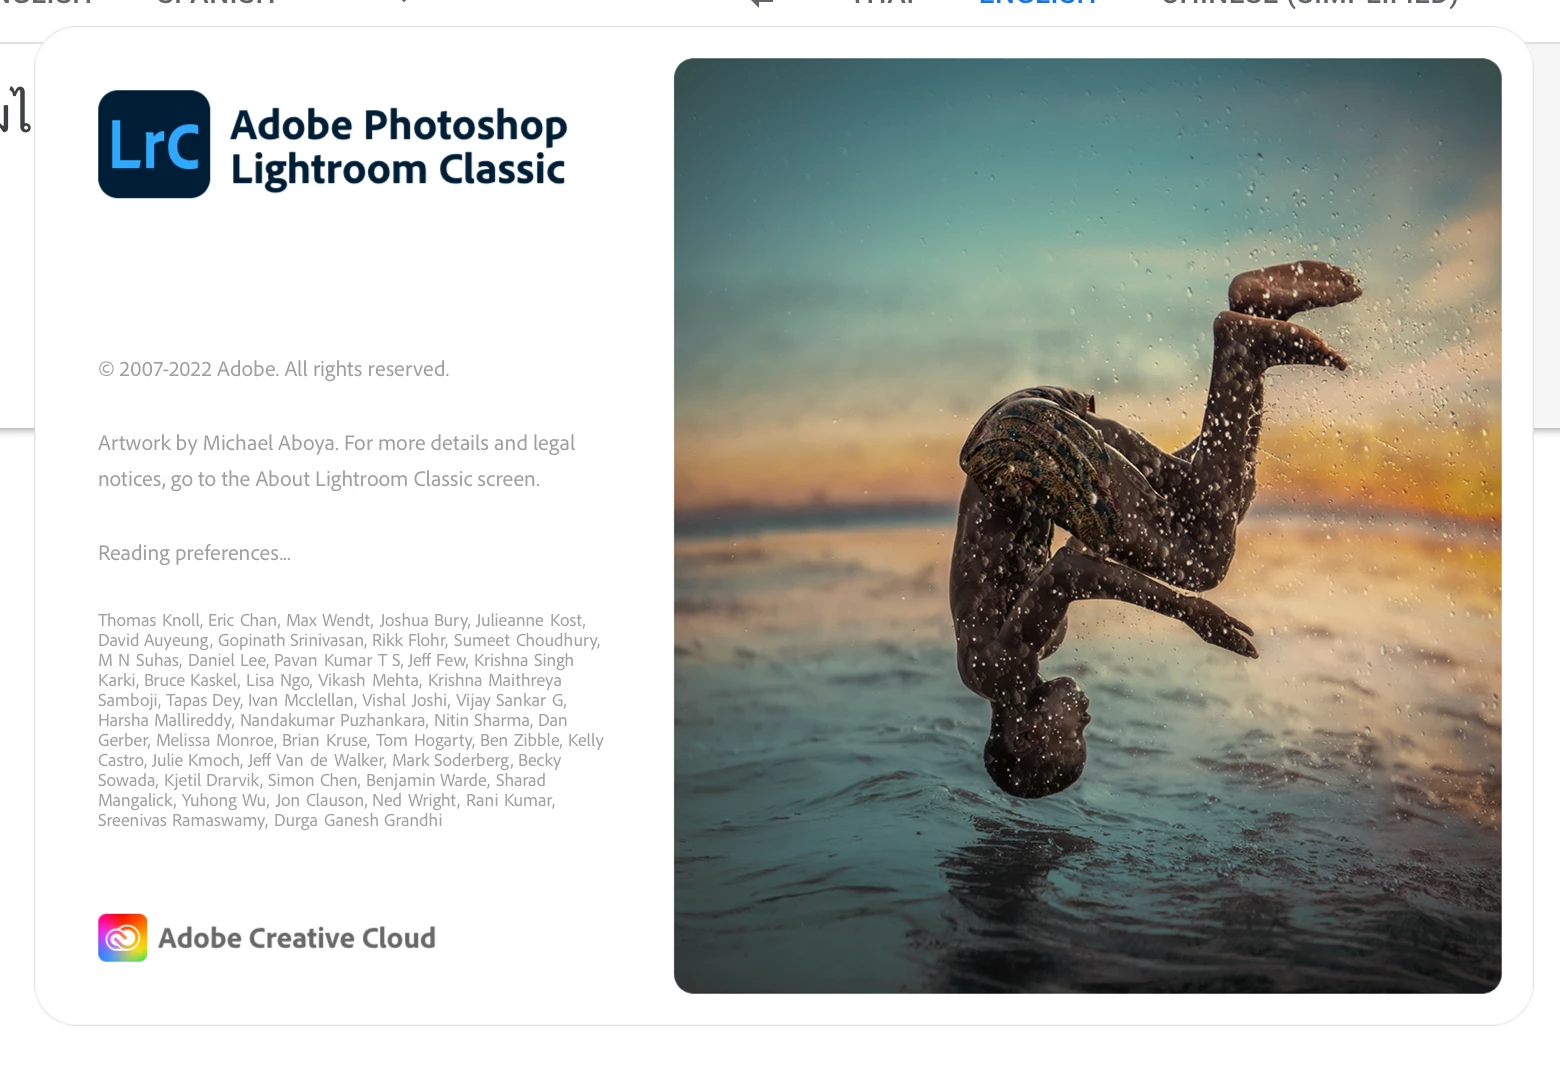Click the Thomas Knoll credits paragraph

(x=351, y=720)
